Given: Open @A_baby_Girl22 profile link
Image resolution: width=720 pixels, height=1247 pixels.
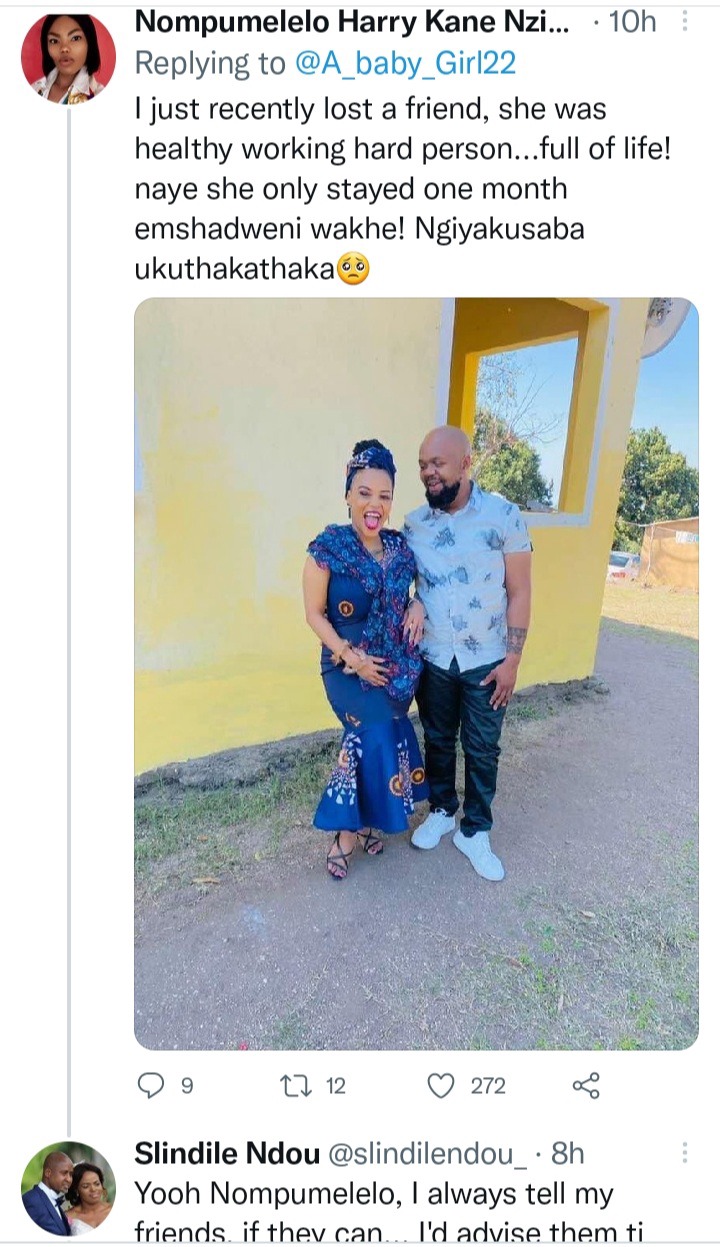Looking at the screenshot, I should pyautogui.click(x=404, y=63).
